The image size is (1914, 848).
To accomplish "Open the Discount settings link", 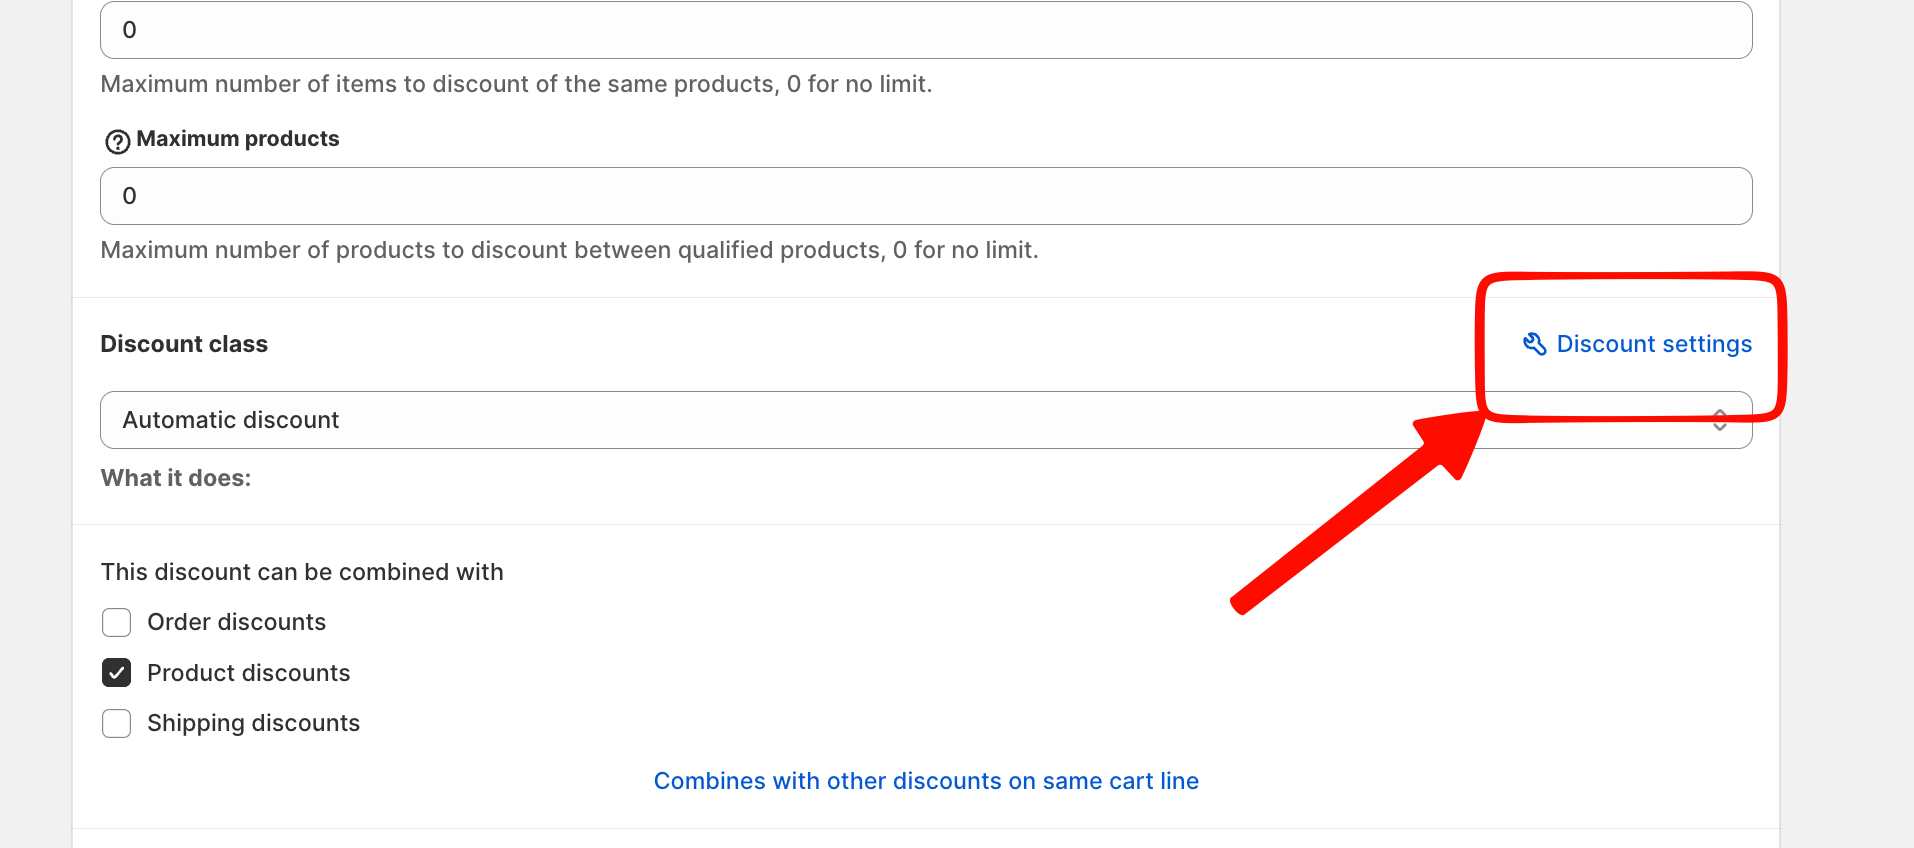I will pos(1637,344).
